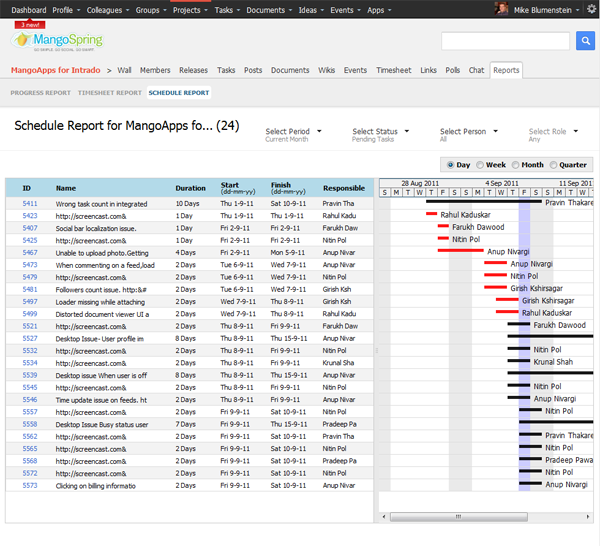Screen dimensions: 600x546
Task: Open the Ideas menu
Action: point(311,10)
